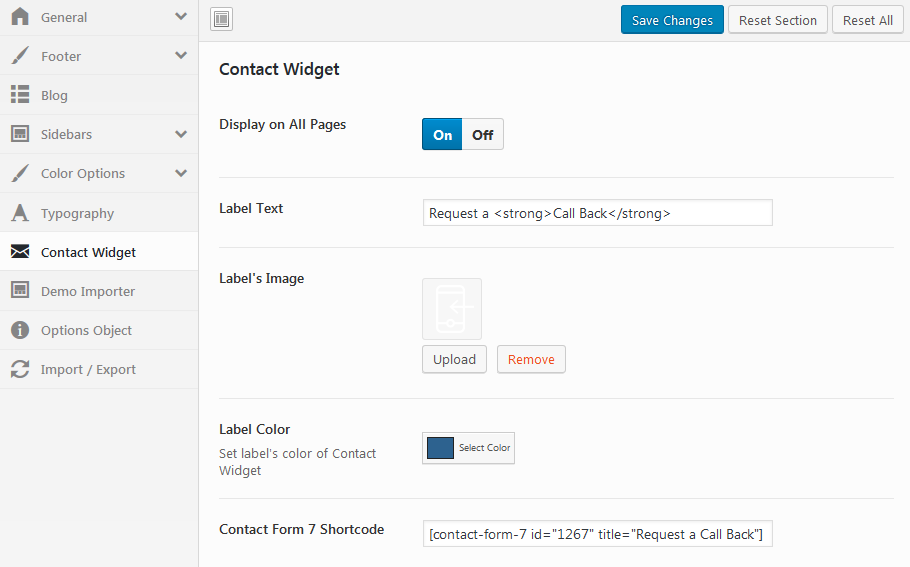Turn Display on All Pages On
The height and width of the screenshot is (567, 910).
tap(442, 135)
